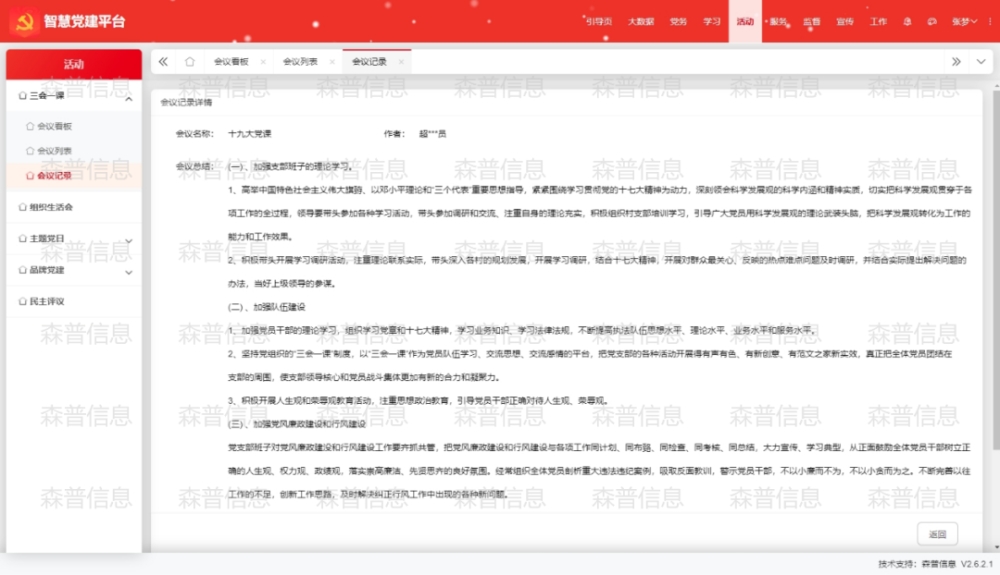Click the notification bell icon

pos(908,21)
